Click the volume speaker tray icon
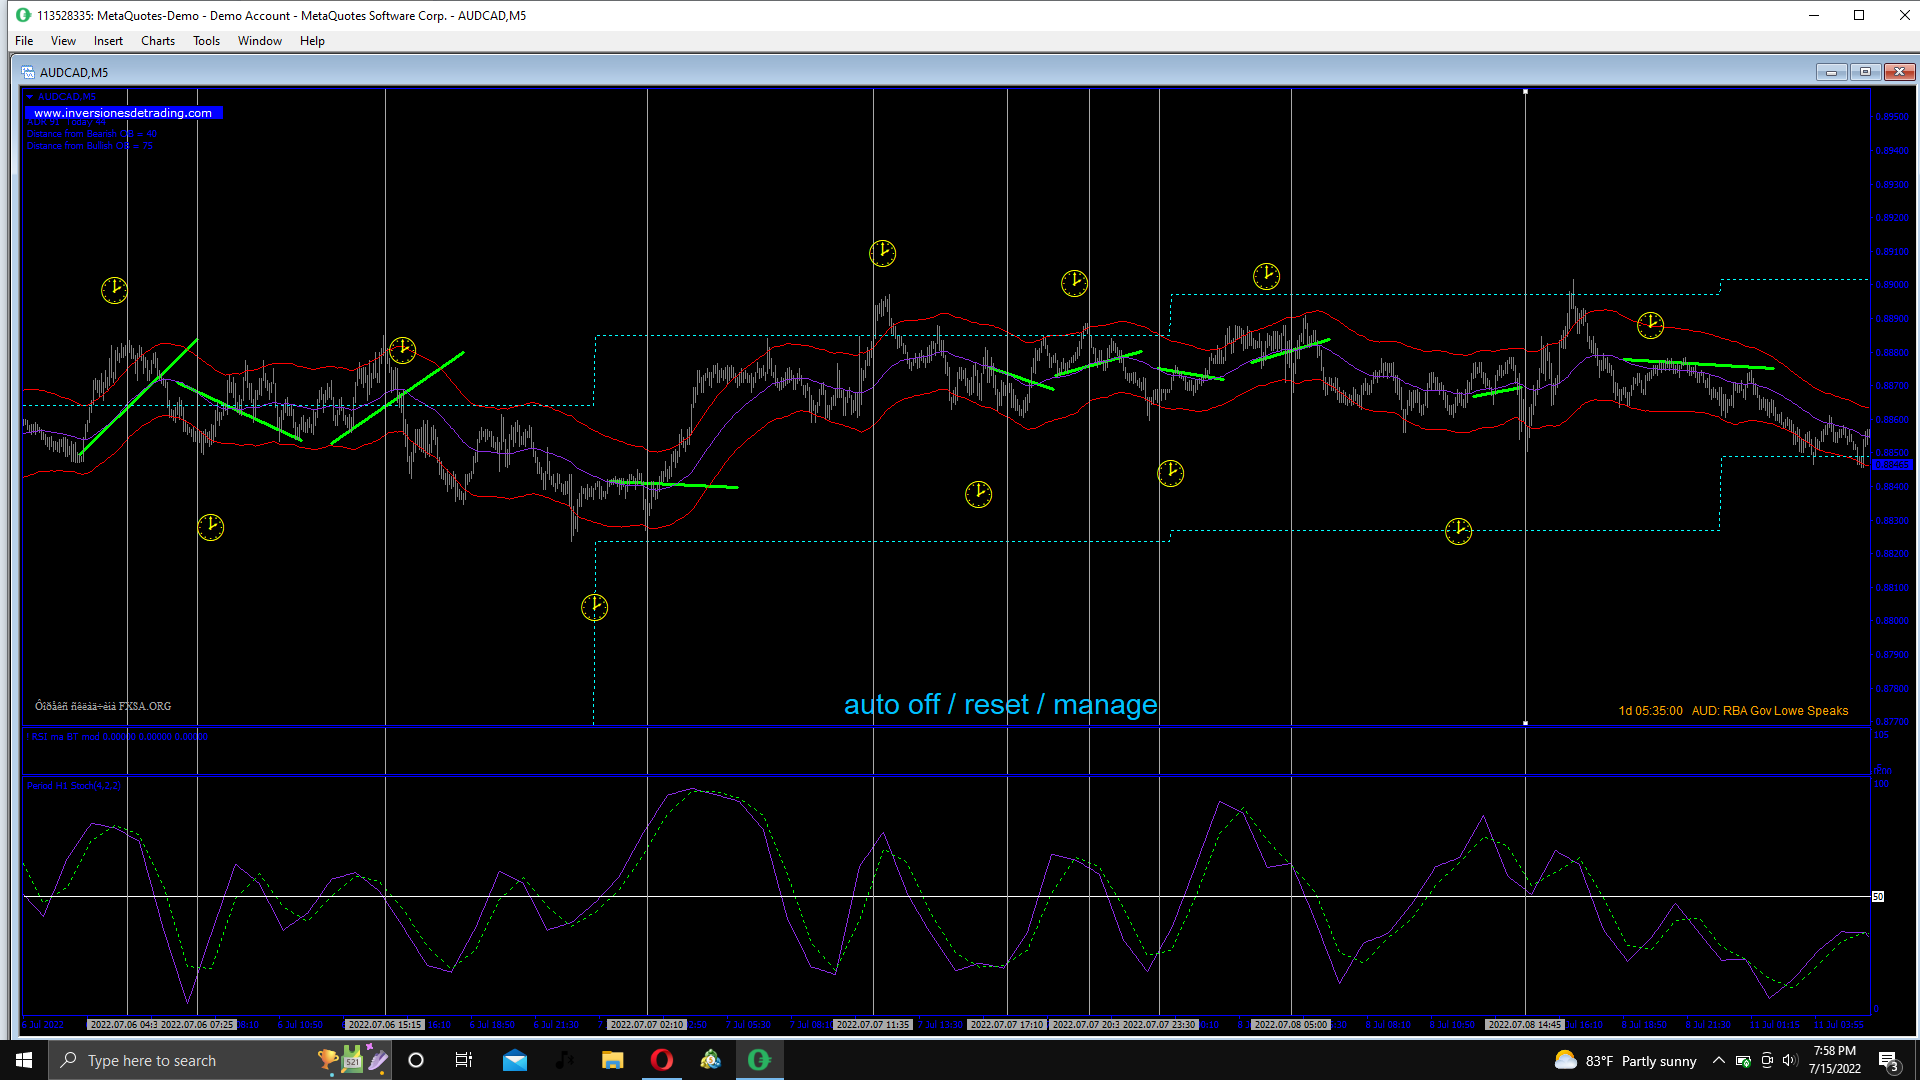Image resolution: width=1920 pixels, height=1080 pixels. [1790, 1060]
